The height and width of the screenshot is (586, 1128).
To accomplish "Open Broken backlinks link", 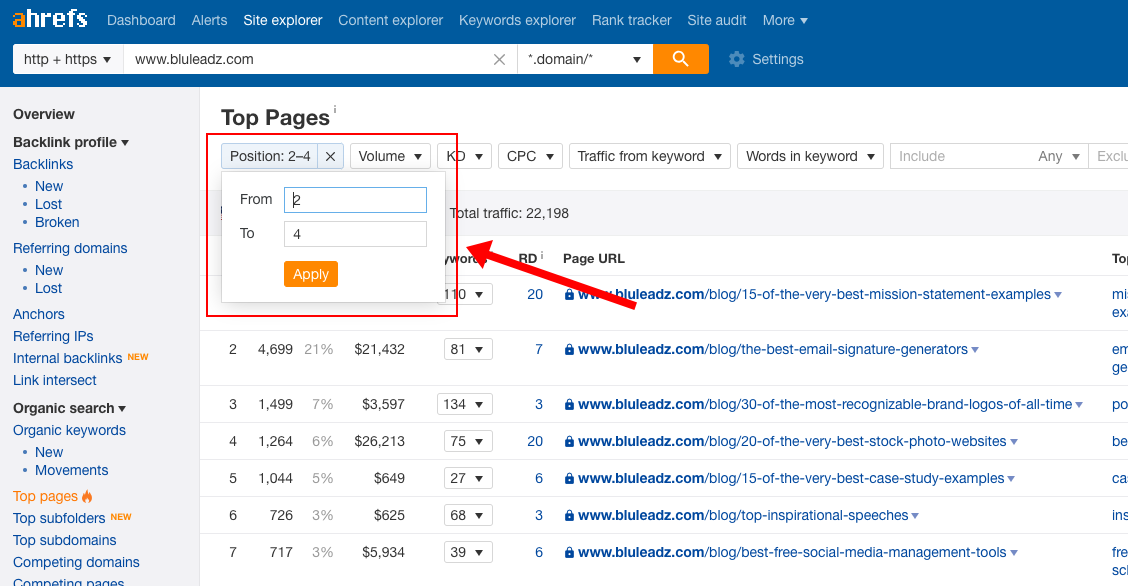I will [57, 222].
